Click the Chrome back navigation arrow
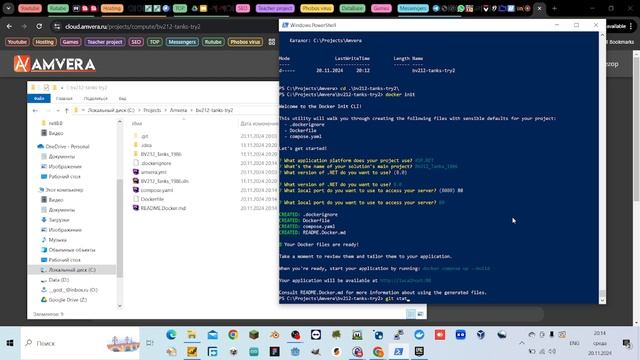This screenshot has height=360, width=640. click(9, 27)
